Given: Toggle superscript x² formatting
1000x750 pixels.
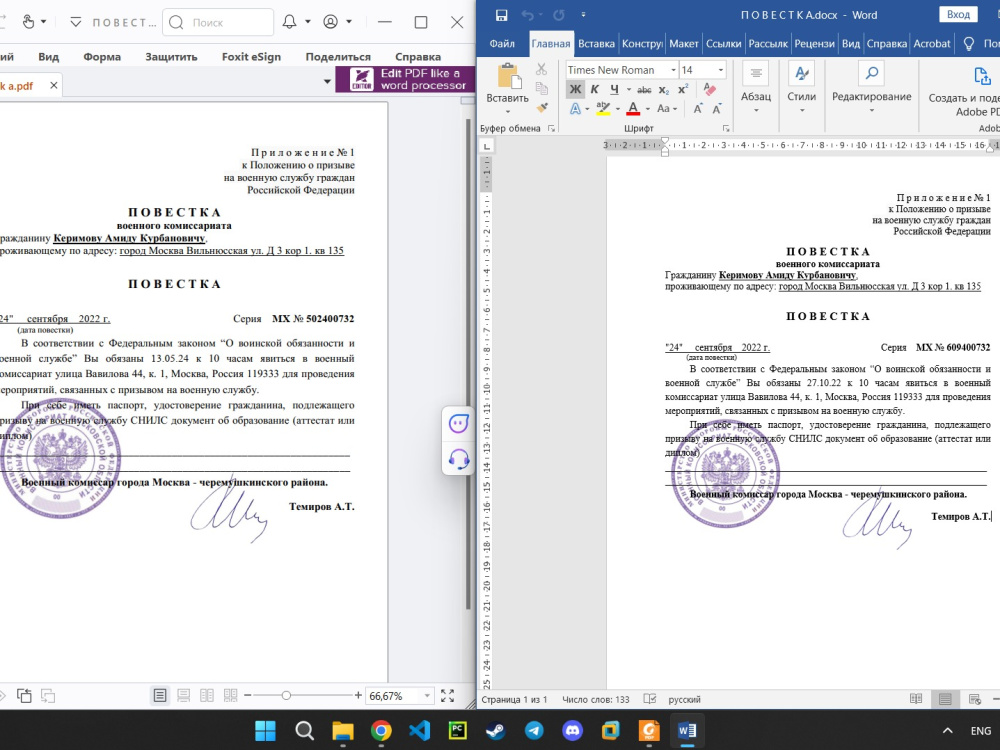Looking at the screenshot, I should click(x=683, y=89).
